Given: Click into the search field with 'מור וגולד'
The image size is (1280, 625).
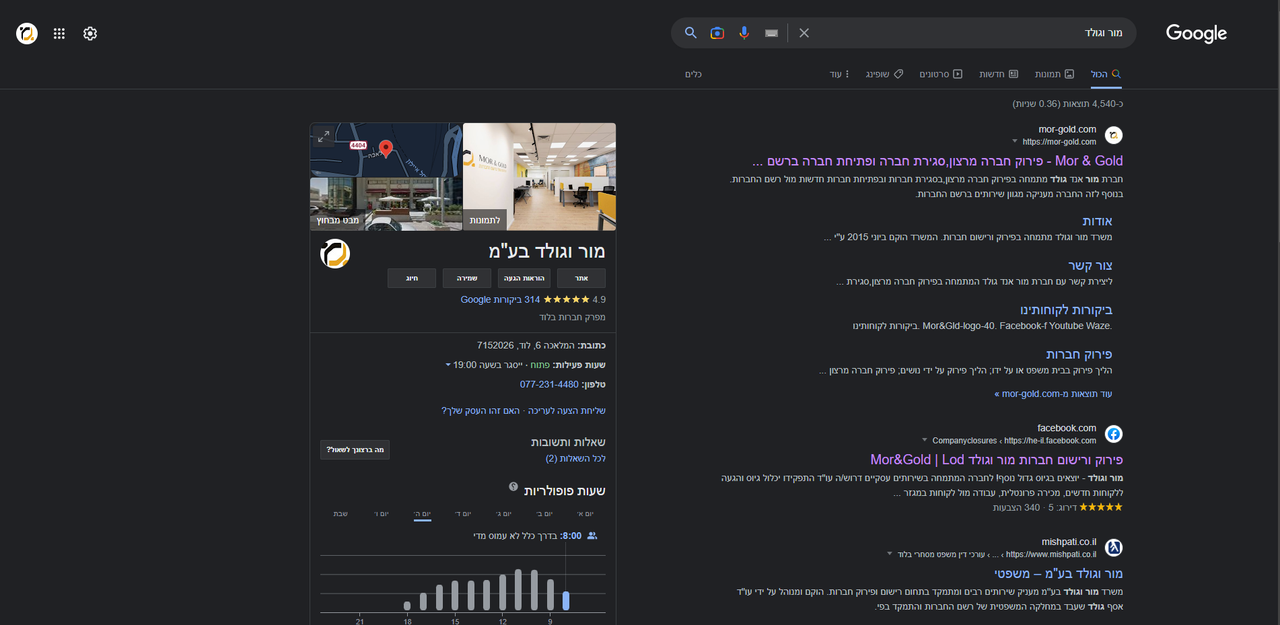Looking at the screenshot, I should tap(970, 33).
